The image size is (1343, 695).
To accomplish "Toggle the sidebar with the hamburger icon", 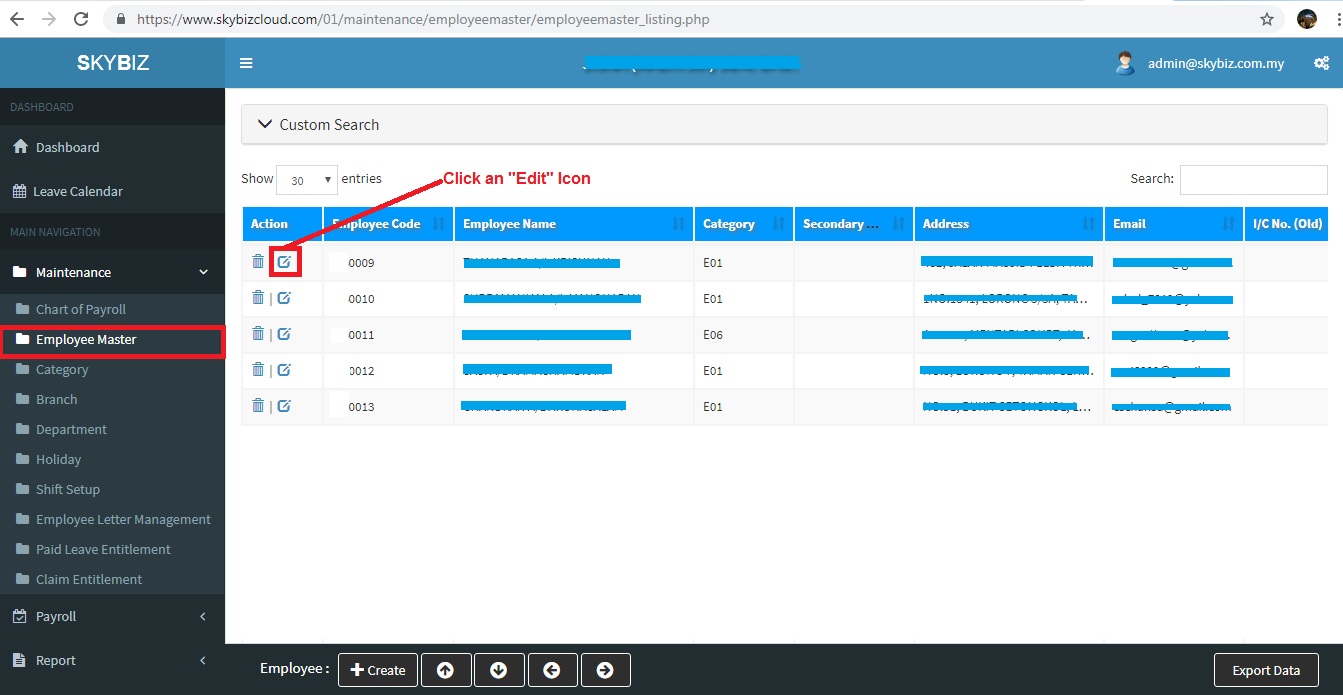I will (x=246, y=63).
